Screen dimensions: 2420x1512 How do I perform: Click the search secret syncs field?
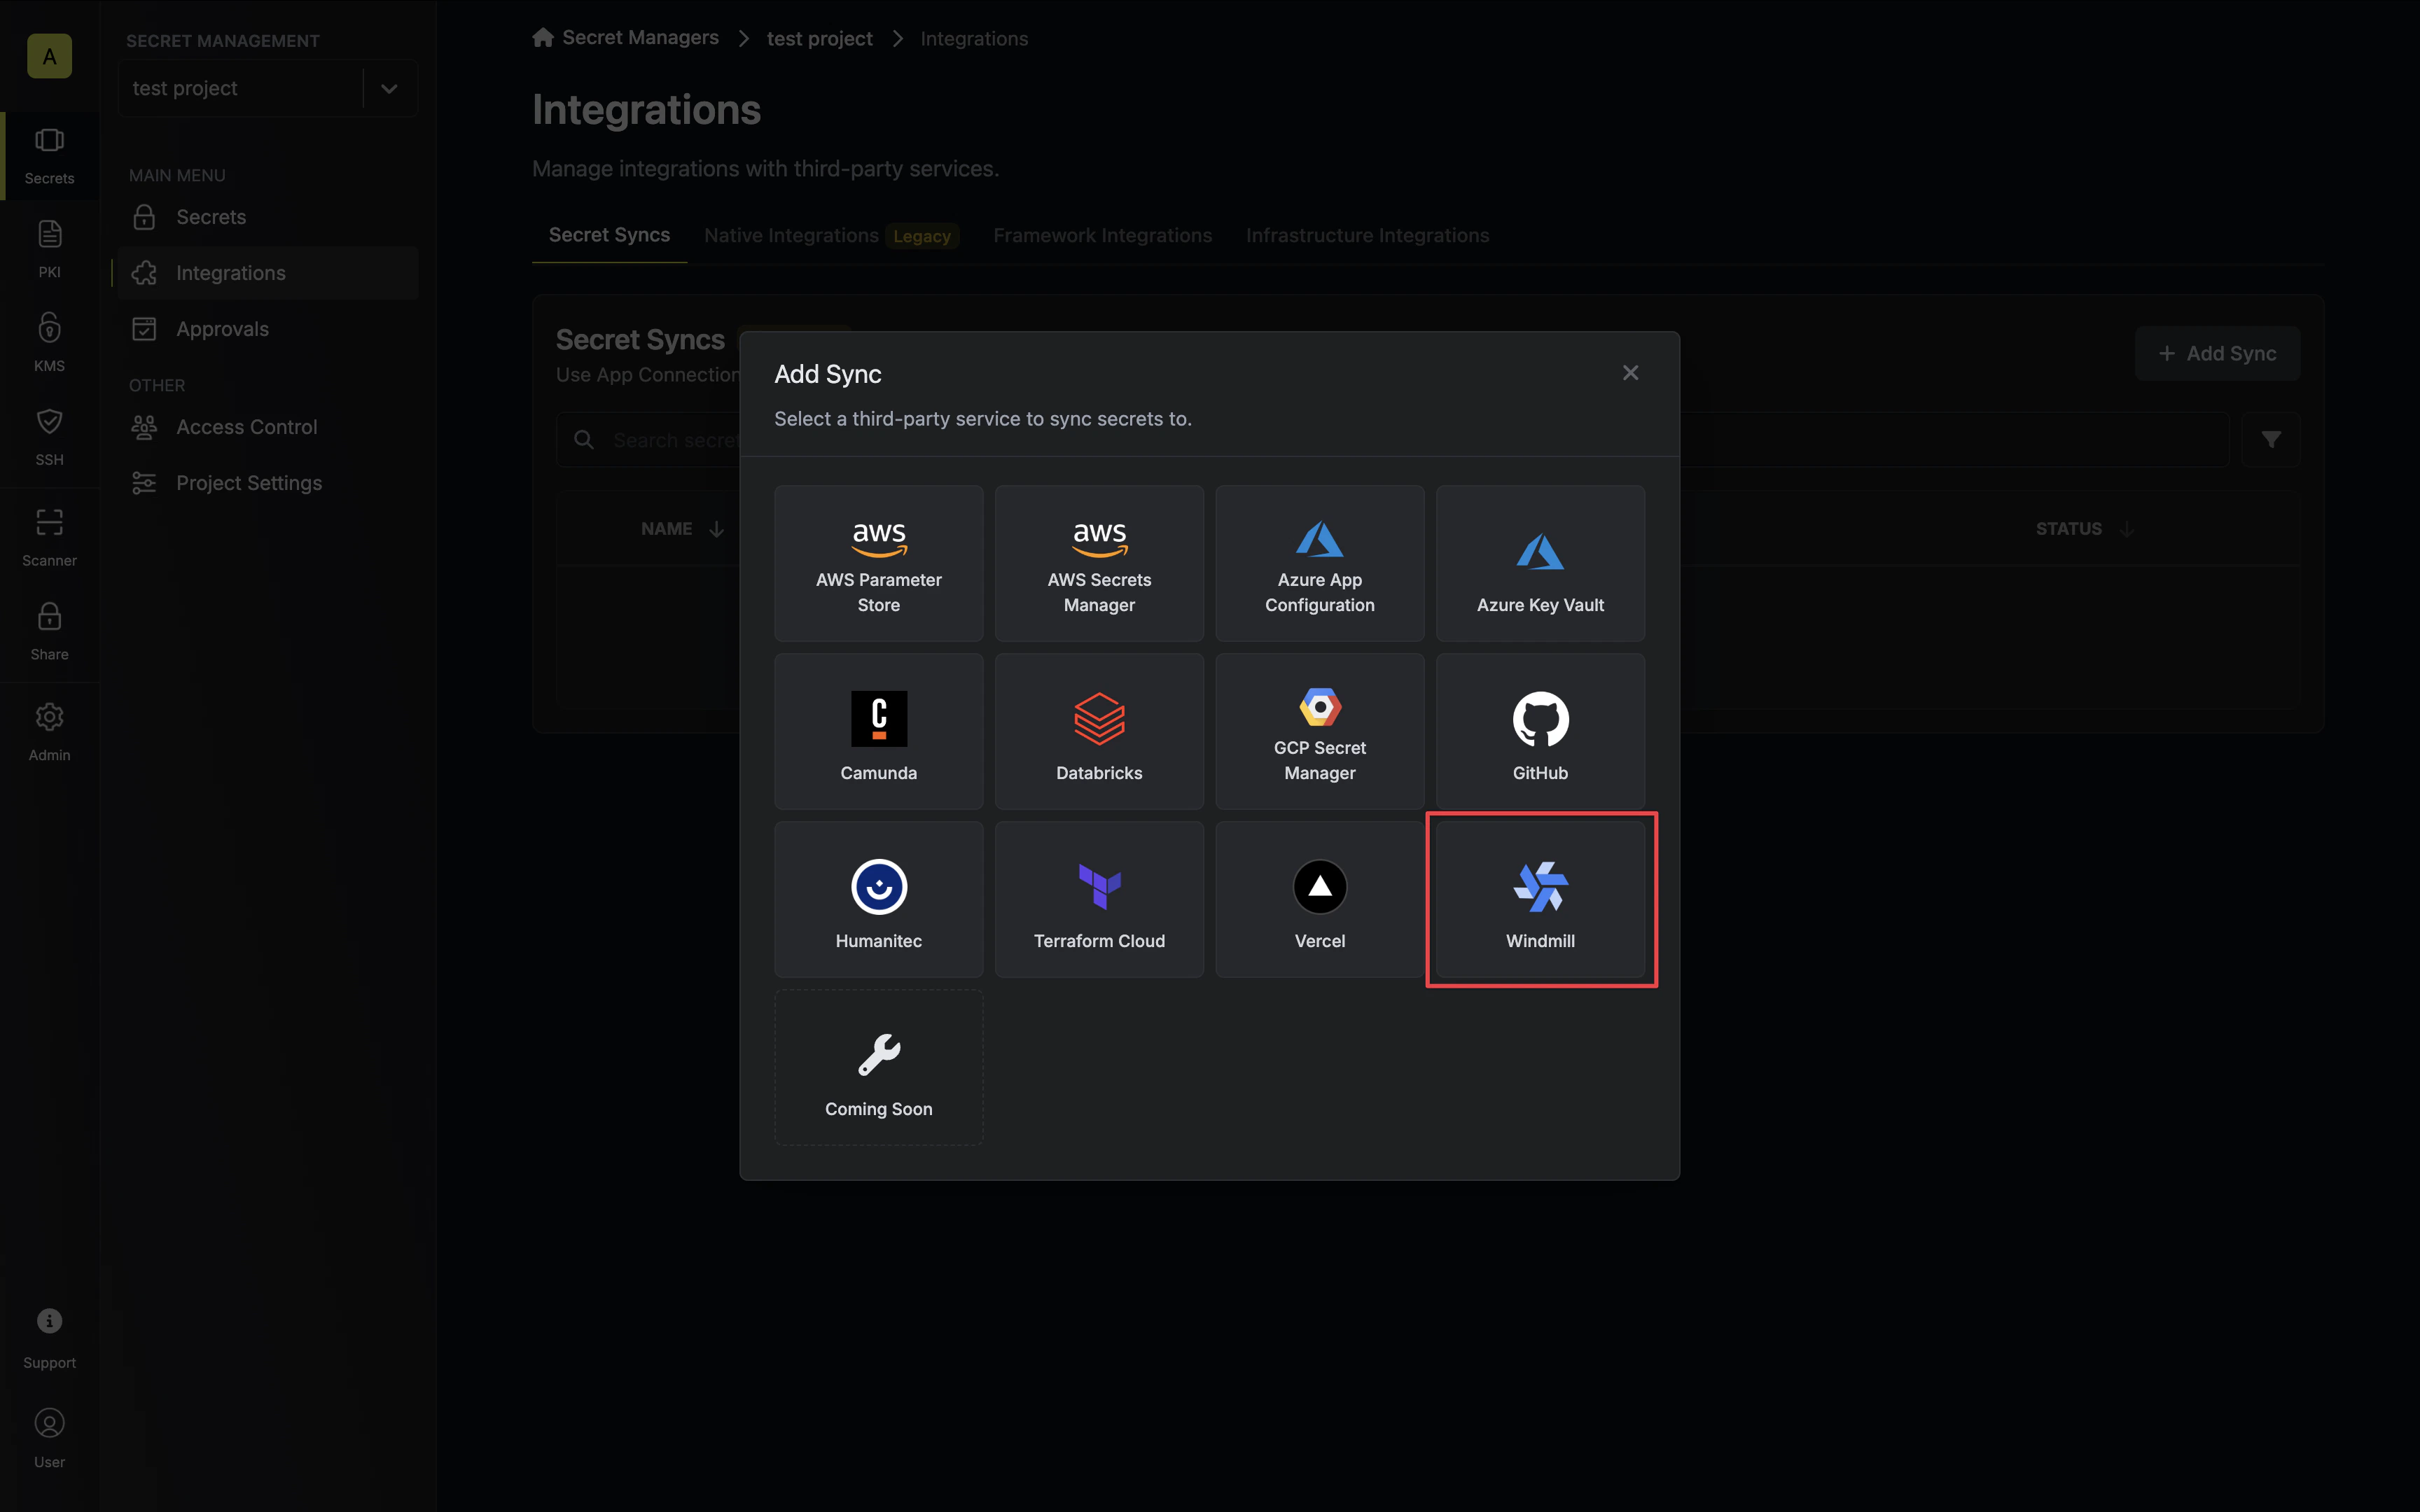[1392, 440]
